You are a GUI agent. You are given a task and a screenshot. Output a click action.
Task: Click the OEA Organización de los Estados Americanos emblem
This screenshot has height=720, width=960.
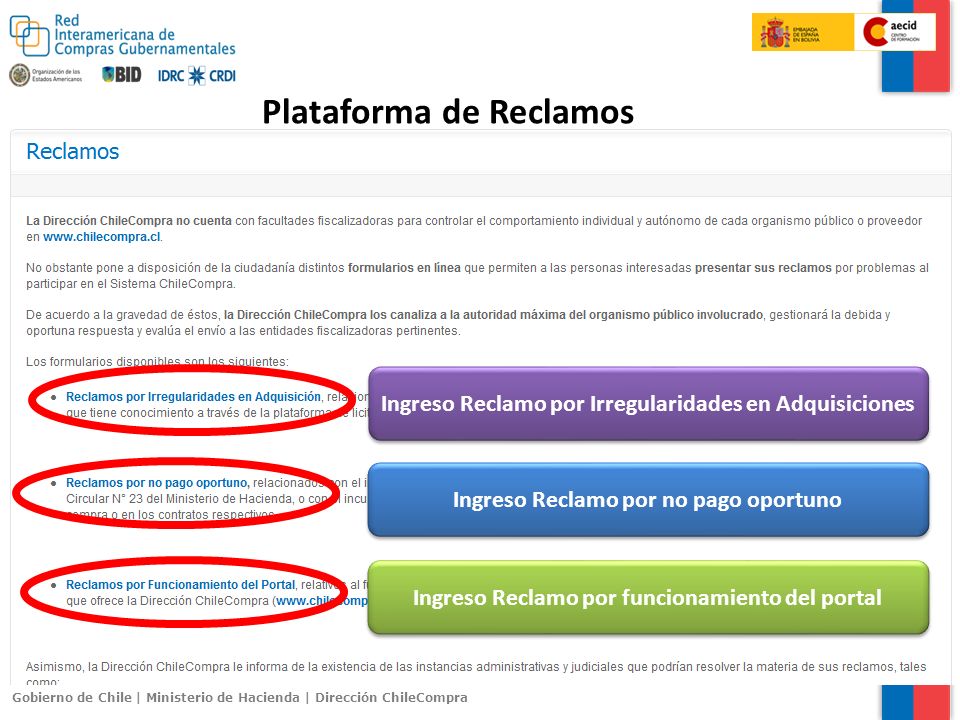pyautogui.click(x=46, y=75)
